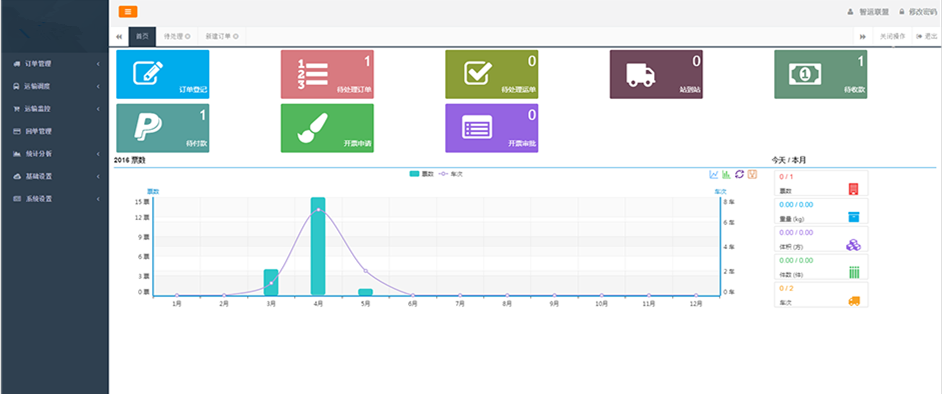Click the April bar in the chart
942x394 pixels.
[318, 246]
